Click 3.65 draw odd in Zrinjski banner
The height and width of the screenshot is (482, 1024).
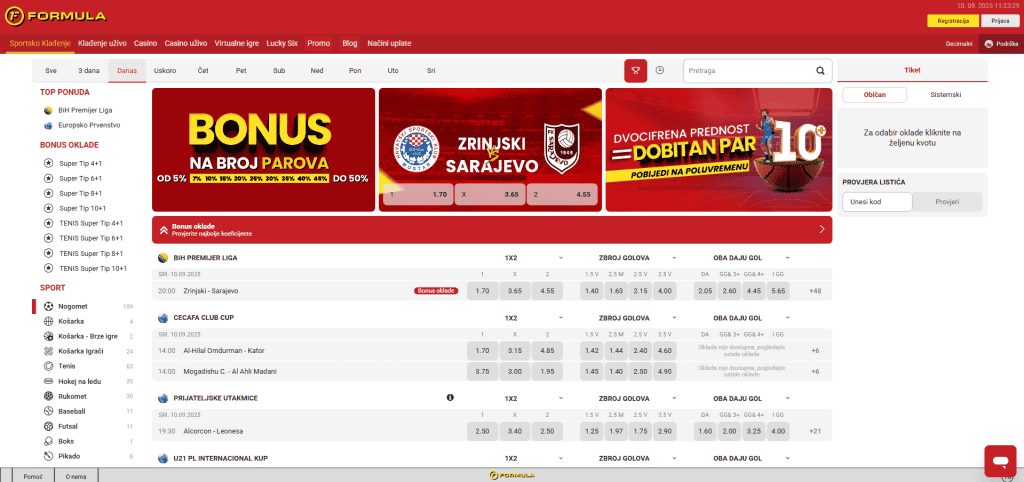coord(490,195)
